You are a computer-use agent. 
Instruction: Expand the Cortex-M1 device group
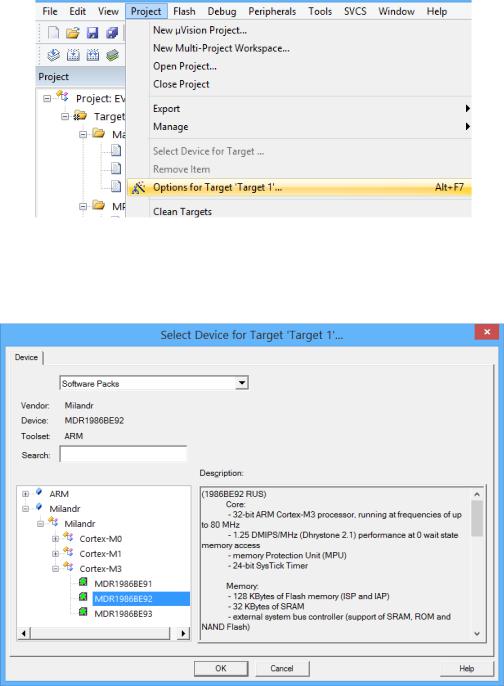point(55,554)
